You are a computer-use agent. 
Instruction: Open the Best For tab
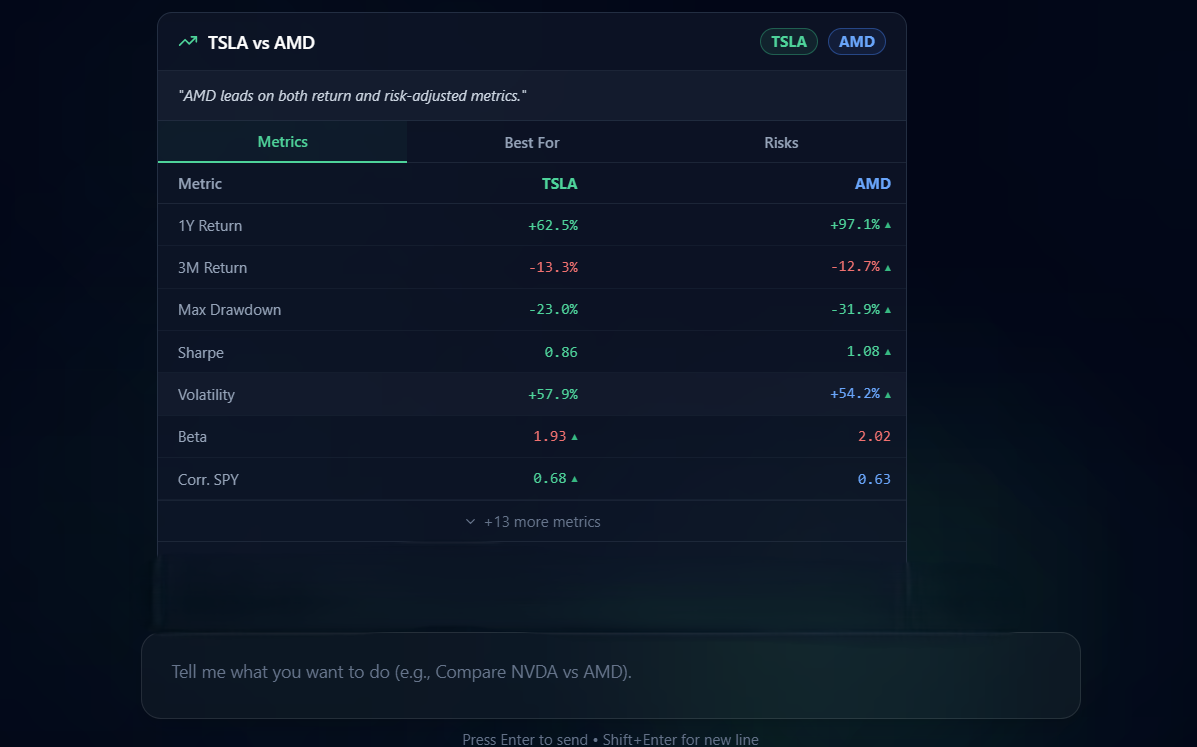(531, 143)
